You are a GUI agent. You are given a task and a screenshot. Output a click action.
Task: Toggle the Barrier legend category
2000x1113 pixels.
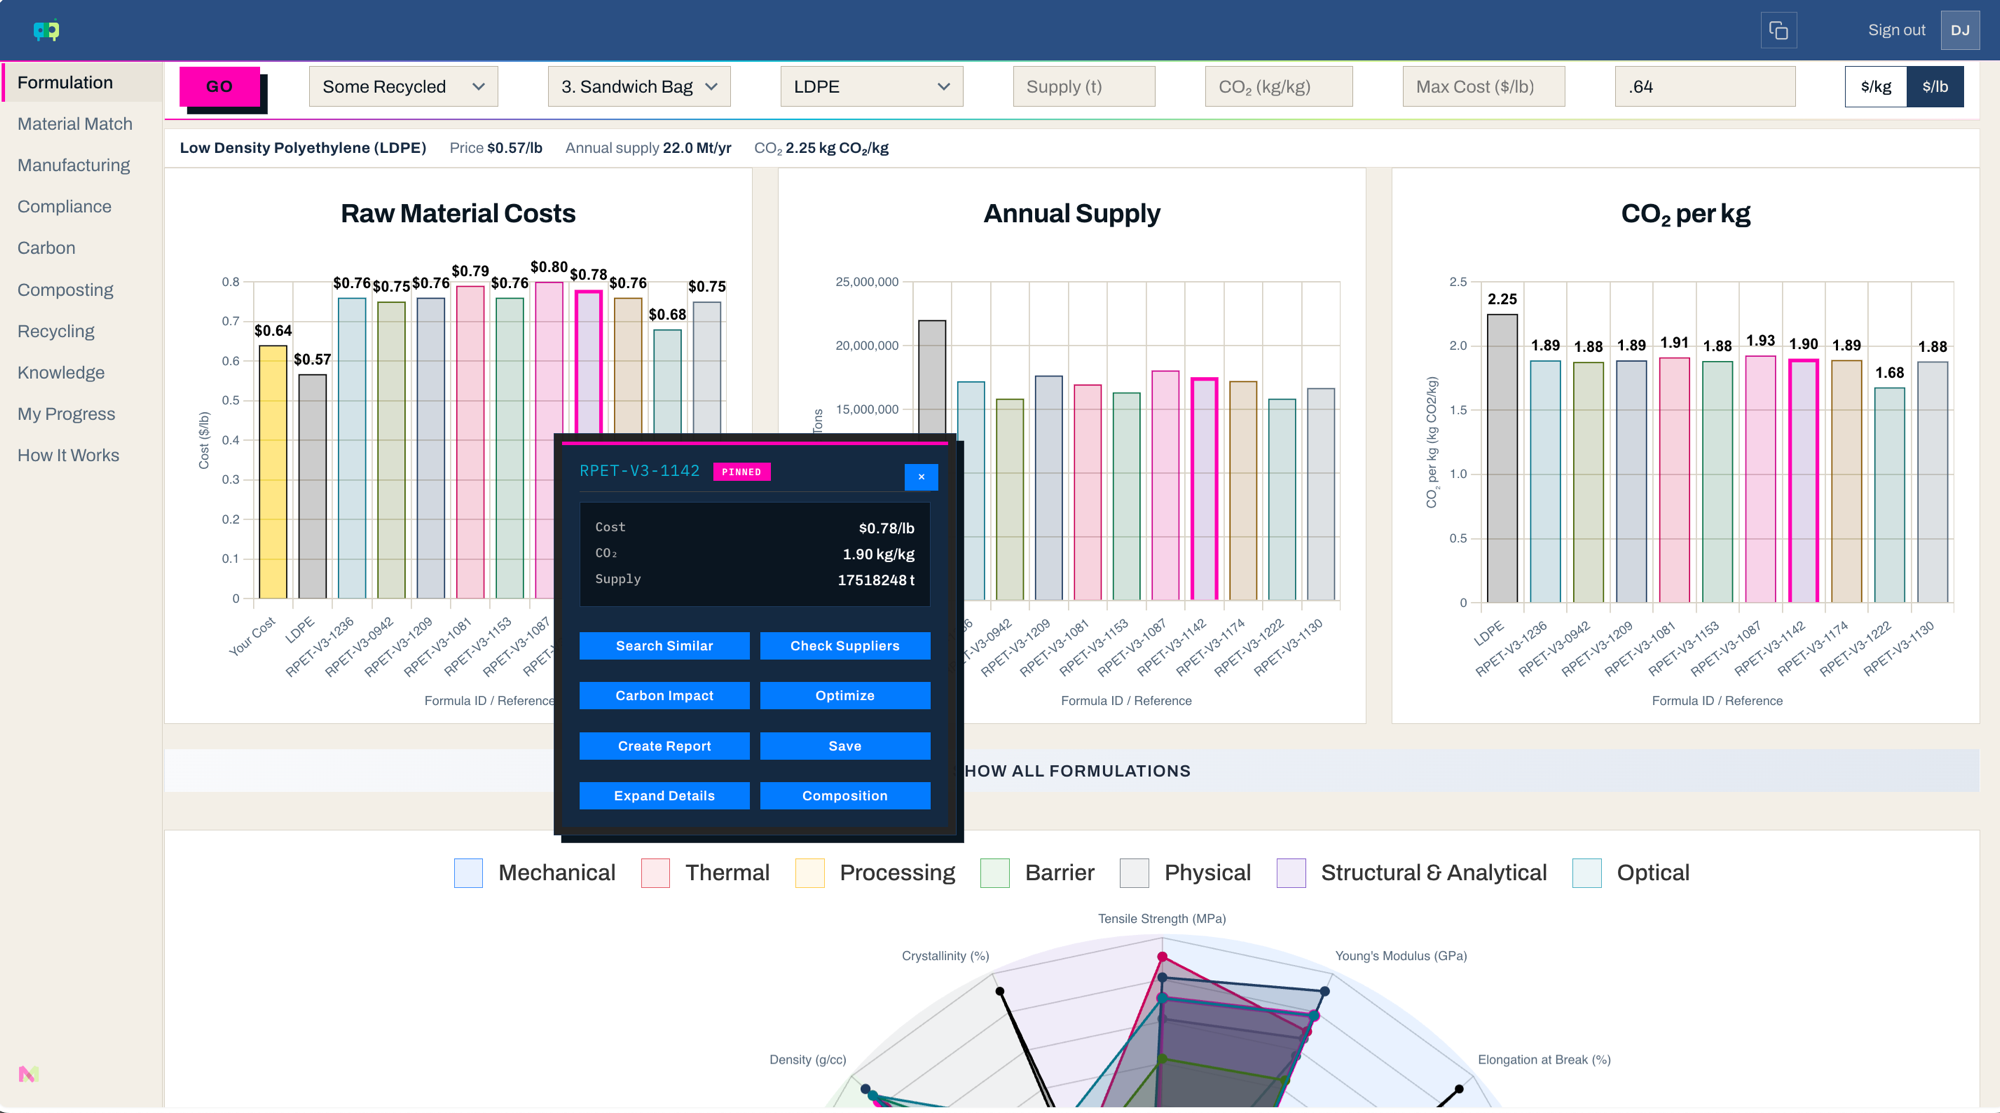[x=1038, y=873]
